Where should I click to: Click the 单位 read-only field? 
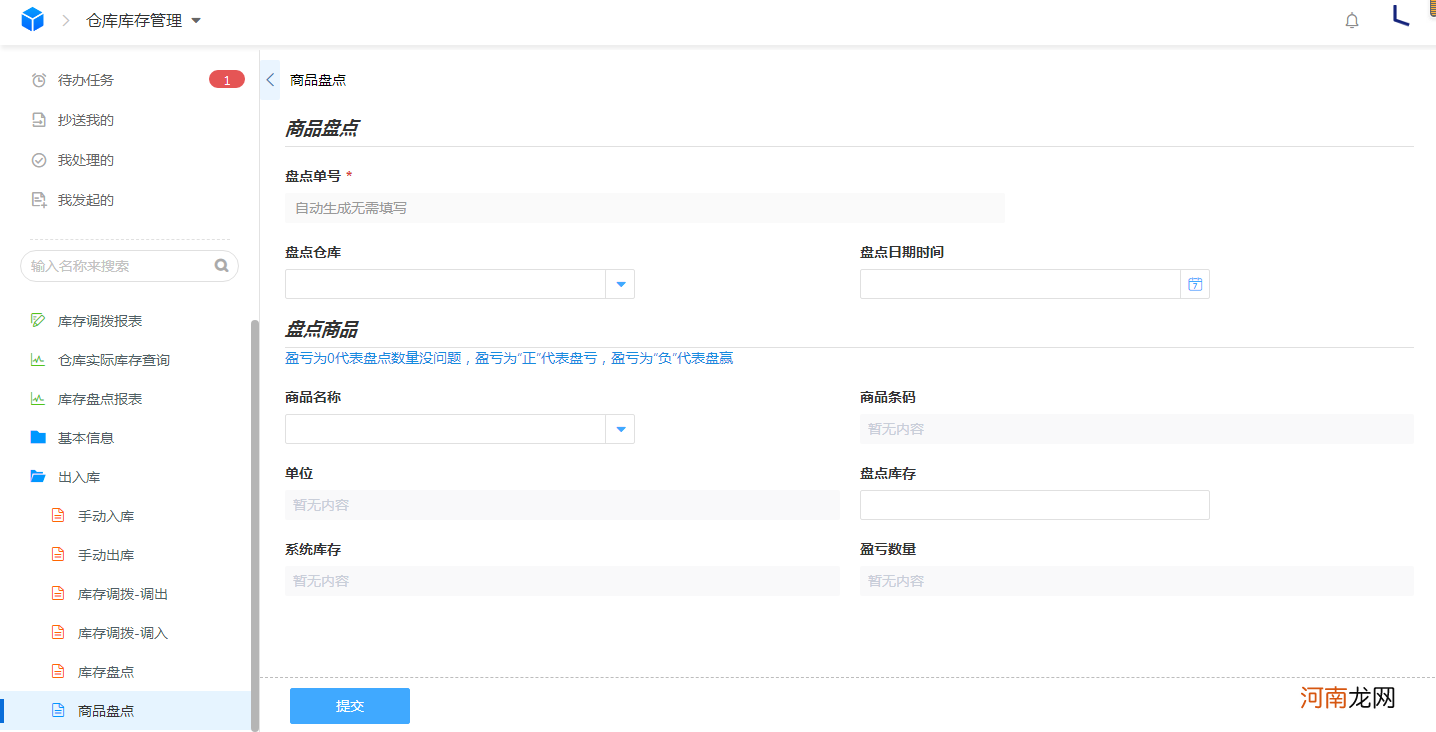[562, 505]
